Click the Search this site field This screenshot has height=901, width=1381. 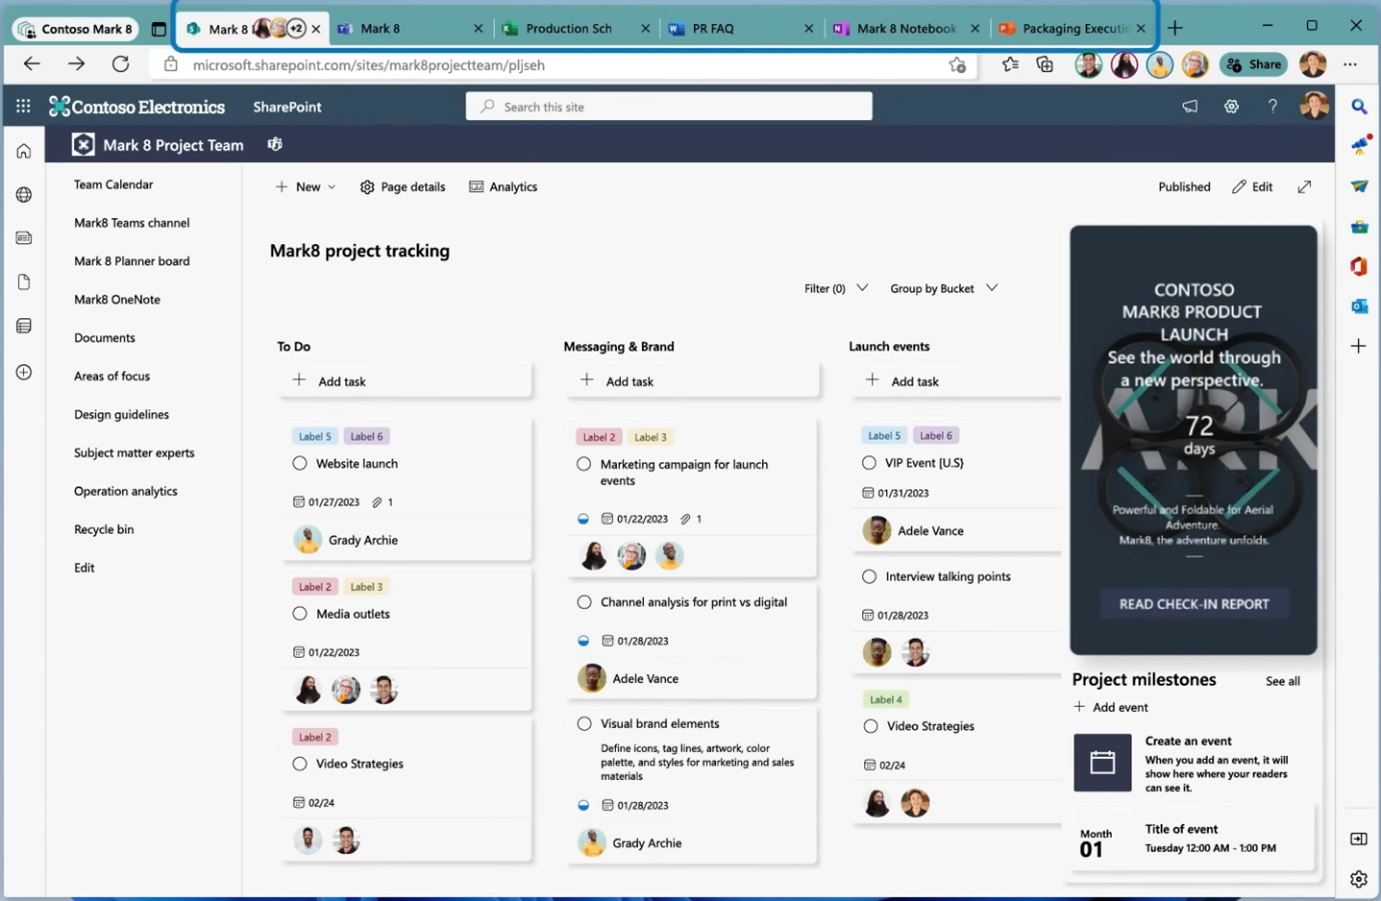[669, 106]
